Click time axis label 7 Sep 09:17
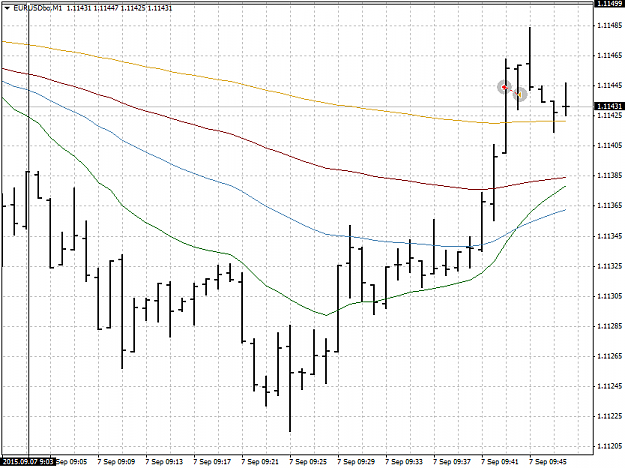 [212, 462]
